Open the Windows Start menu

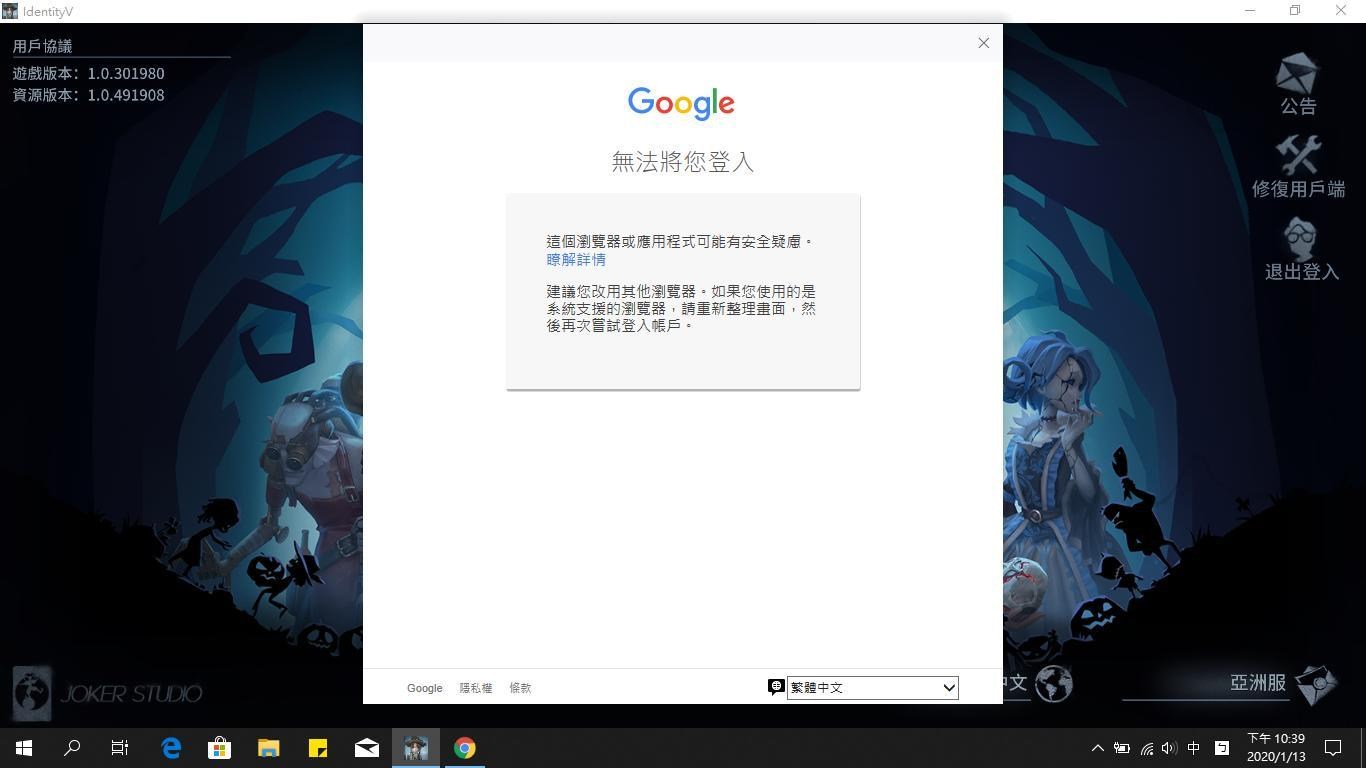click(x=24, y=748)
